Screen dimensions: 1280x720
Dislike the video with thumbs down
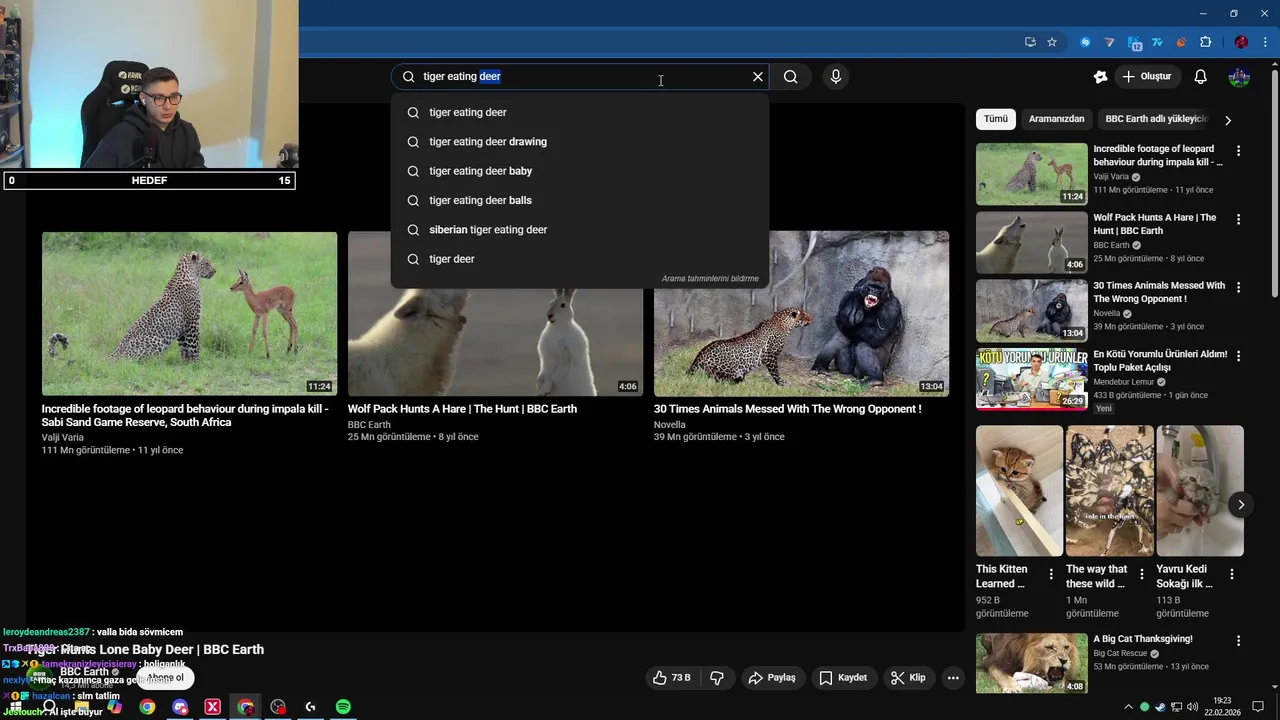click(717, 678)
